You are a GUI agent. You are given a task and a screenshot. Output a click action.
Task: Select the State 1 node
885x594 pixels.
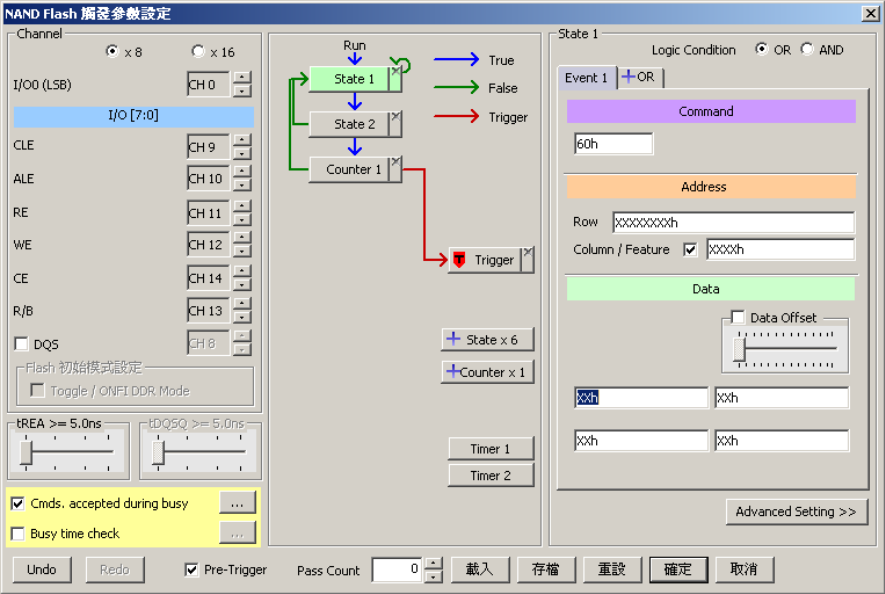point(349,78)
